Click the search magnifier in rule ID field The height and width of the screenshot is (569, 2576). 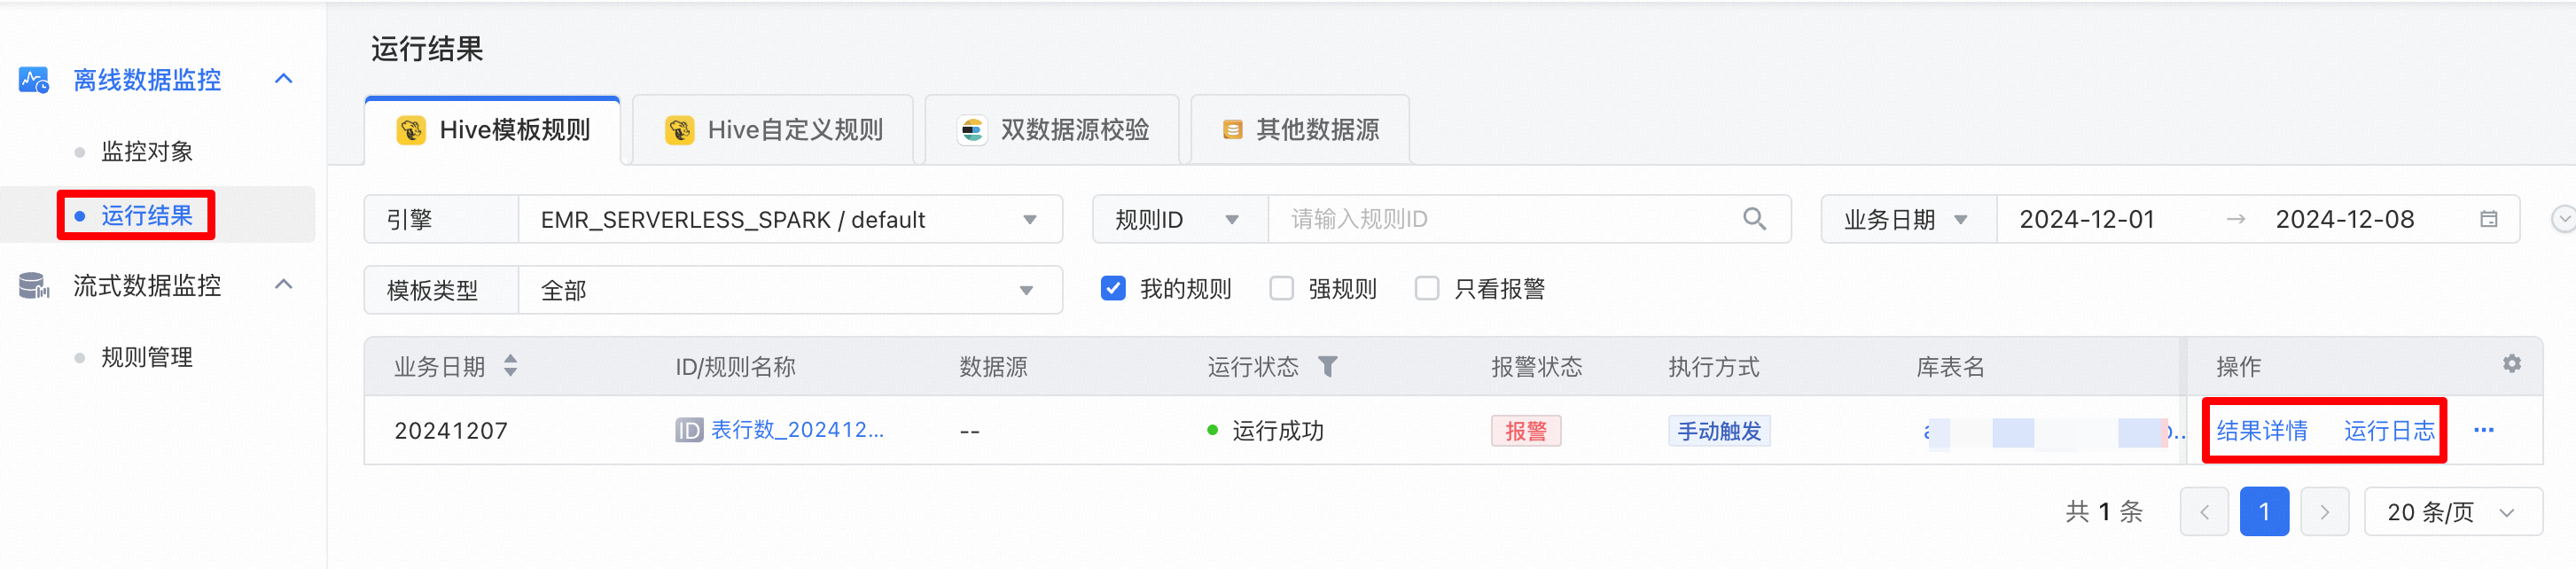tap(1753, 219)
